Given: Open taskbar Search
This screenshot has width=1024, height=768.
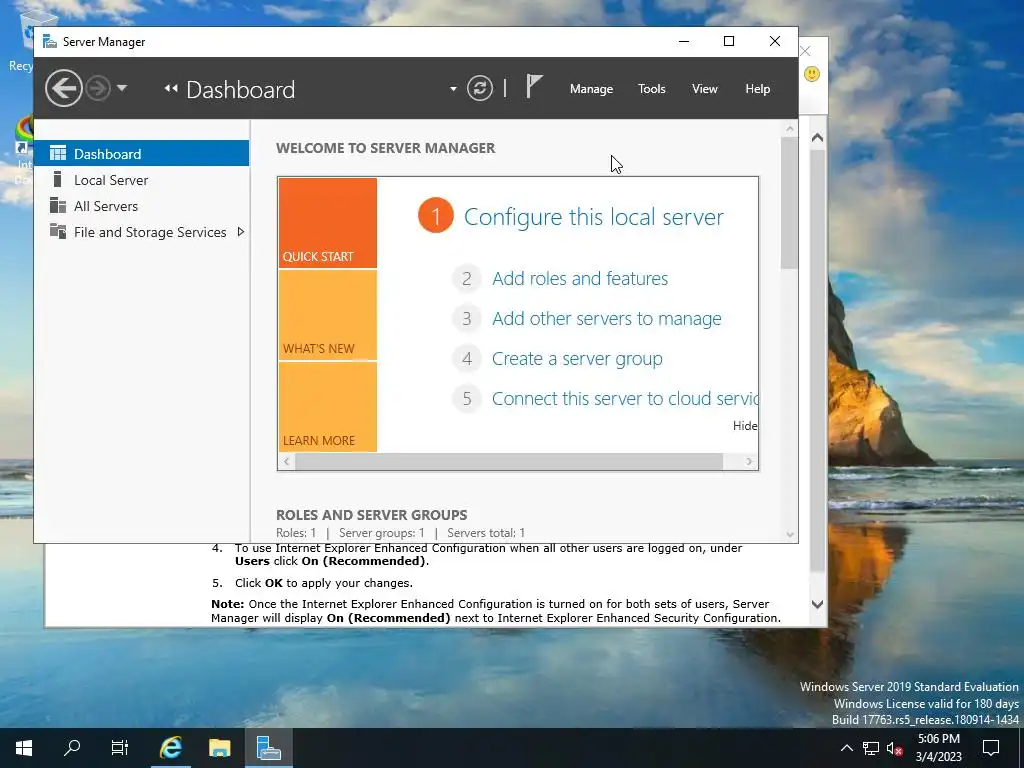Looking at the screenshot, I should [72, 748].
